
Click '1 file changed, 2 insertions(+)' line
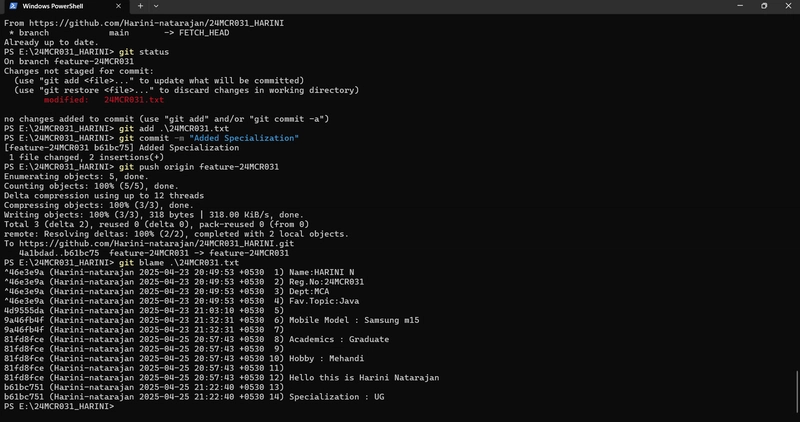tap(86, 157)
